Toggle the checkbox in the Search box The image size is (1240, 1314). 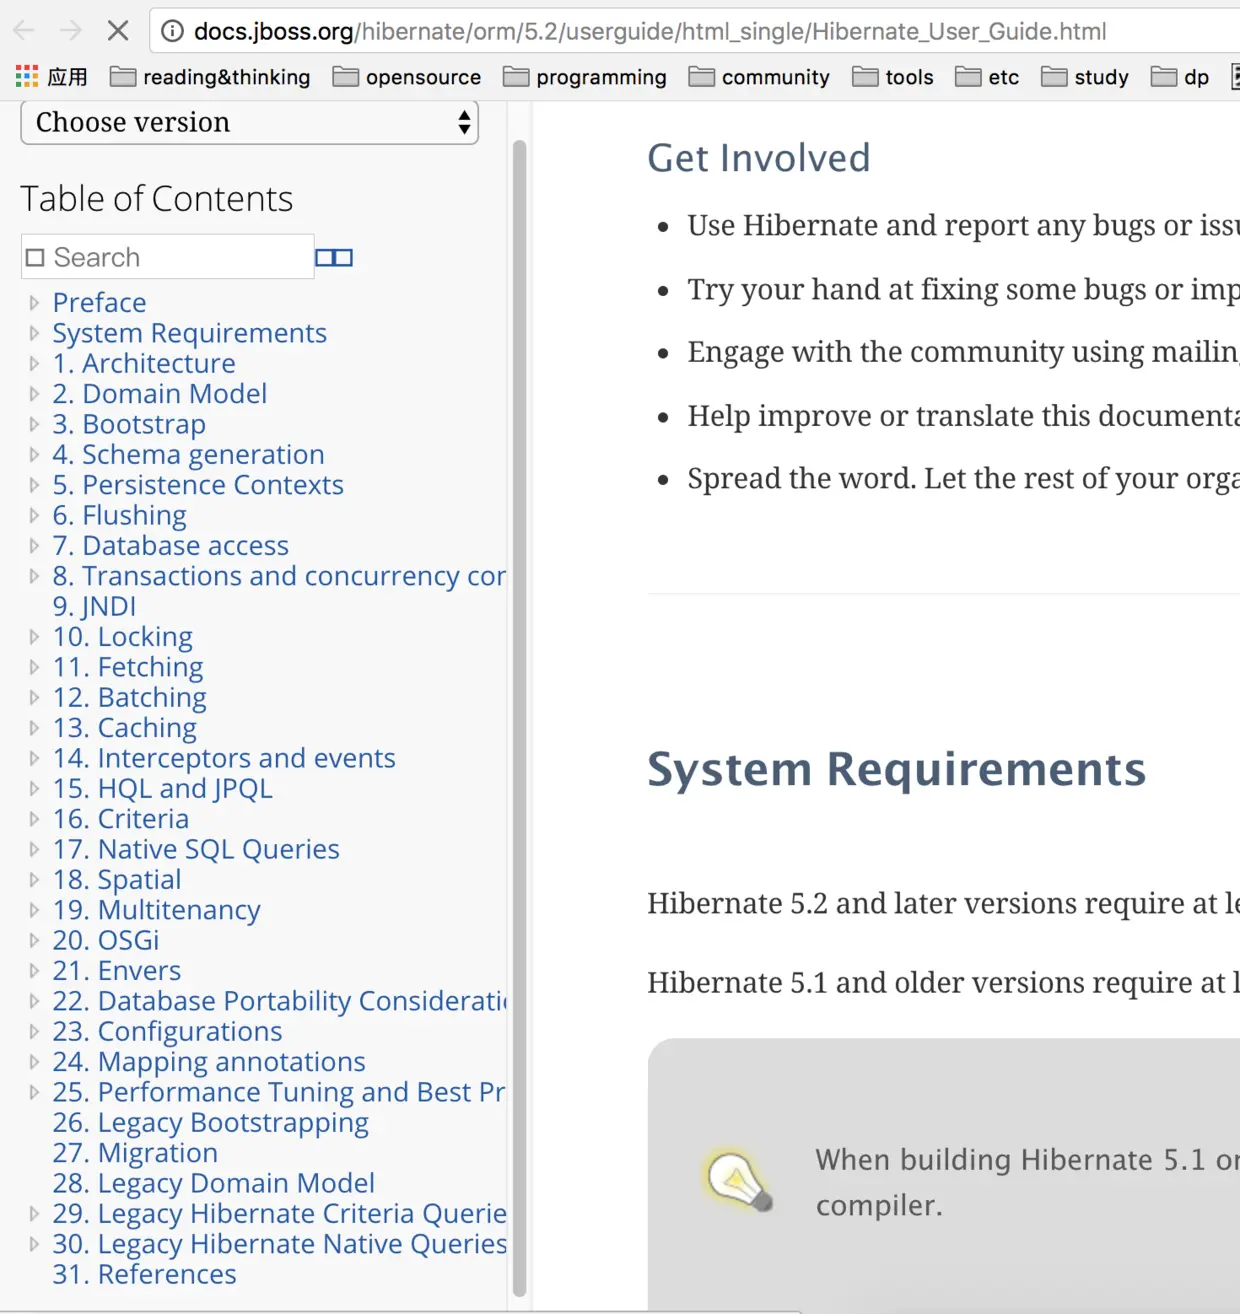(35, 258)
